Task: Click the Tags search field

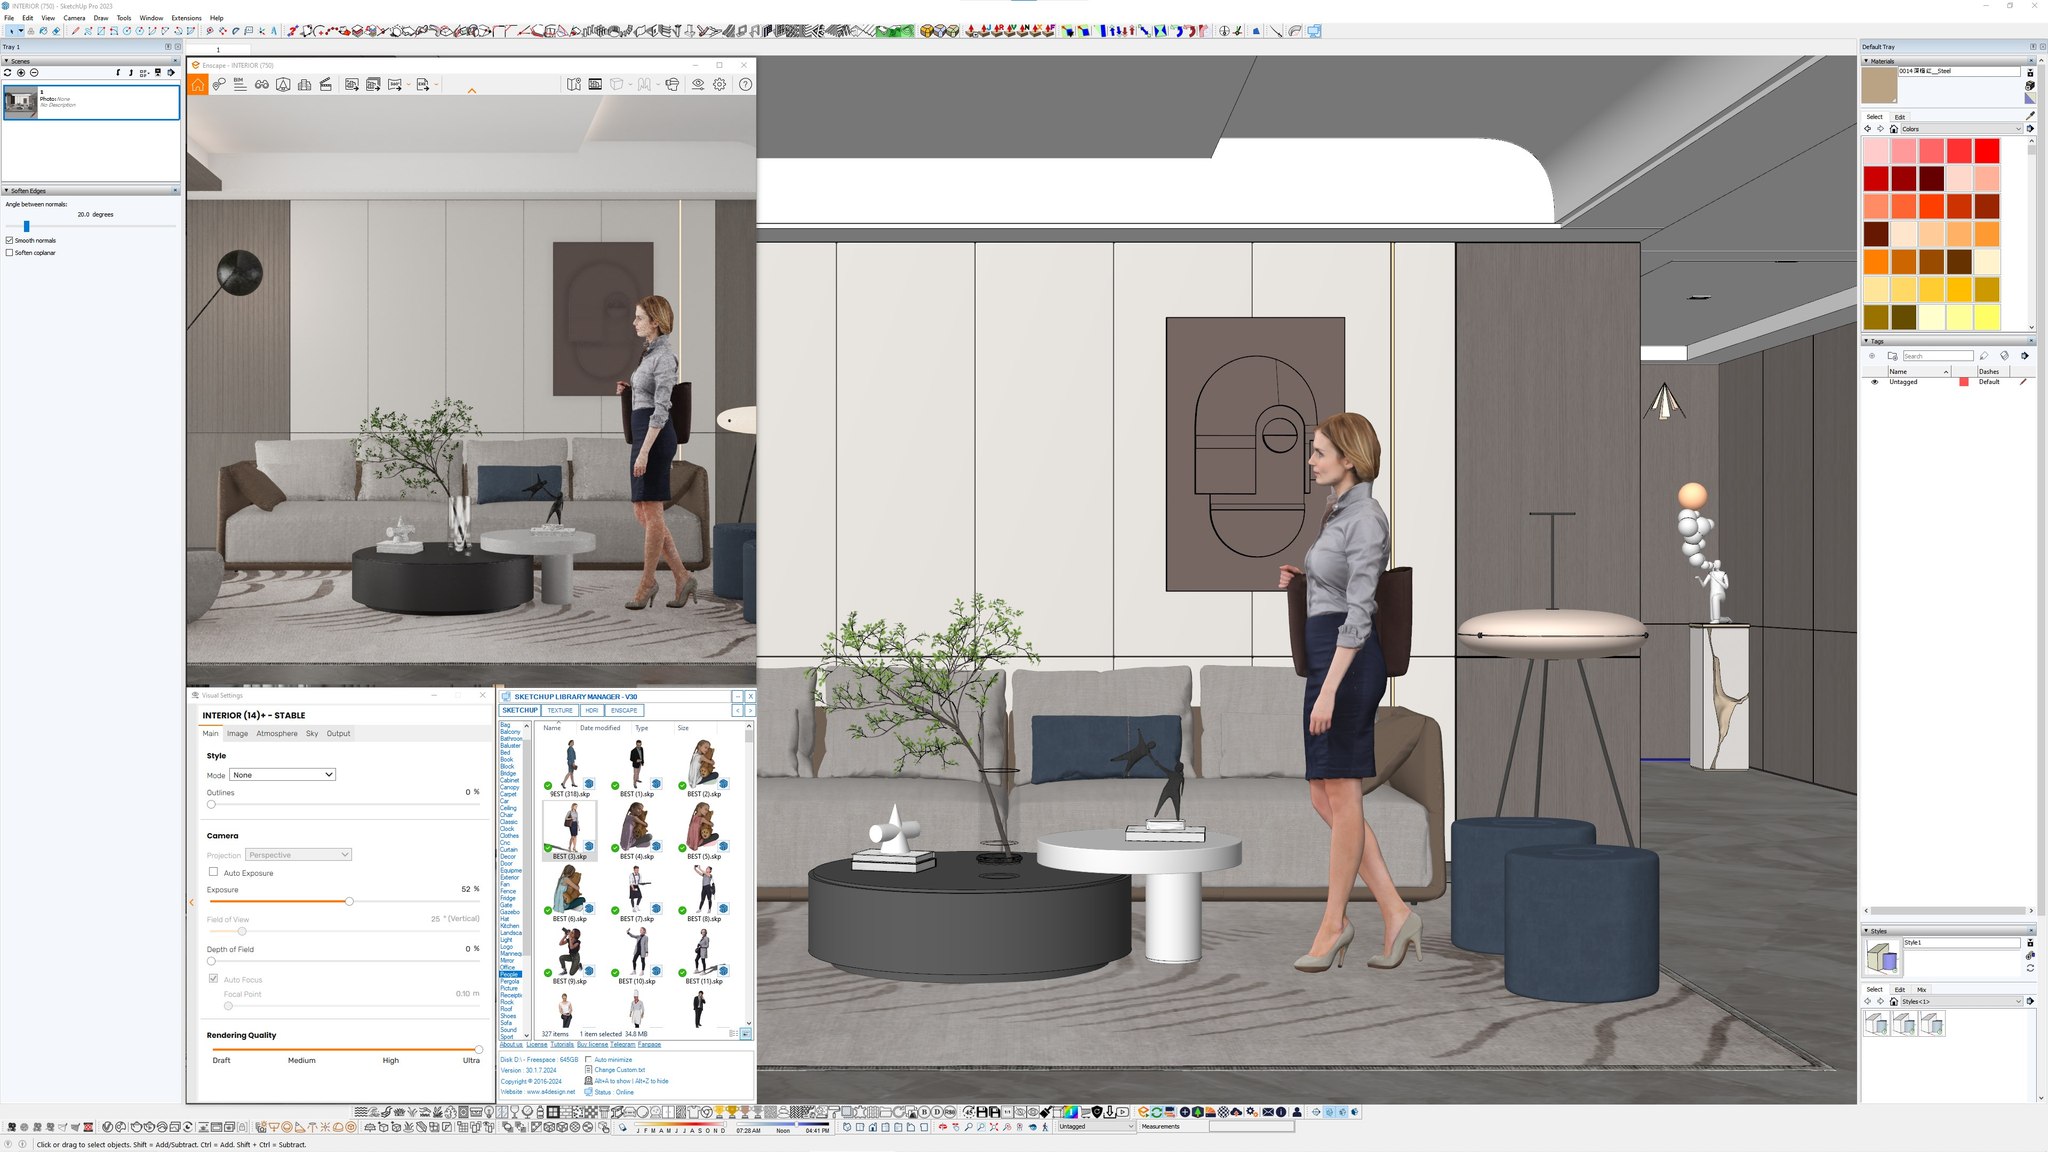Action: pyautogui.click(x=1937, y=356)
